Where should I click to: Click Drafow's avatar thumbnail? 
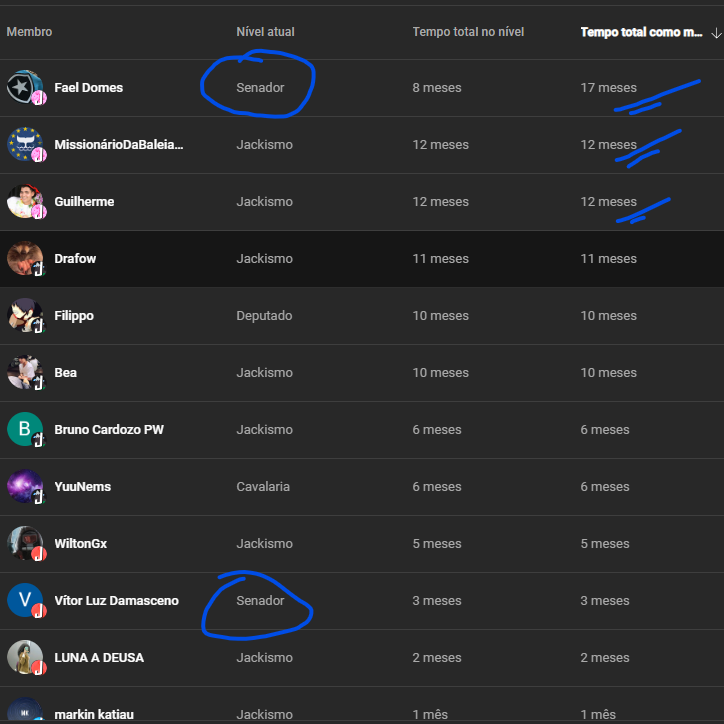coord(25,258)
